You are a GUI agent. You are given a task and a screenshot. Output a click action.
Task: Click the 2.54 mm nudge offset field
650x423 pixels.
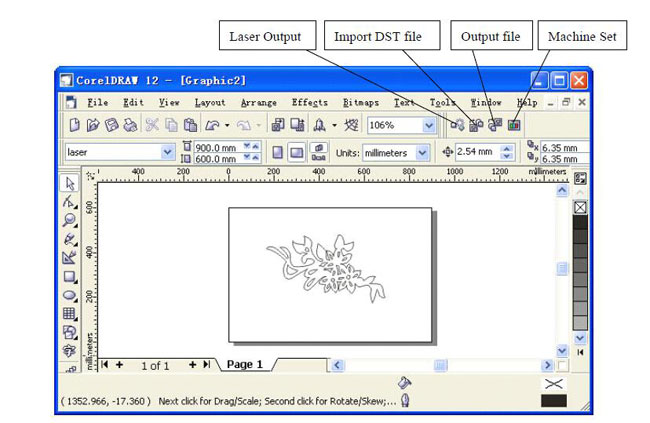click(476, 152)
